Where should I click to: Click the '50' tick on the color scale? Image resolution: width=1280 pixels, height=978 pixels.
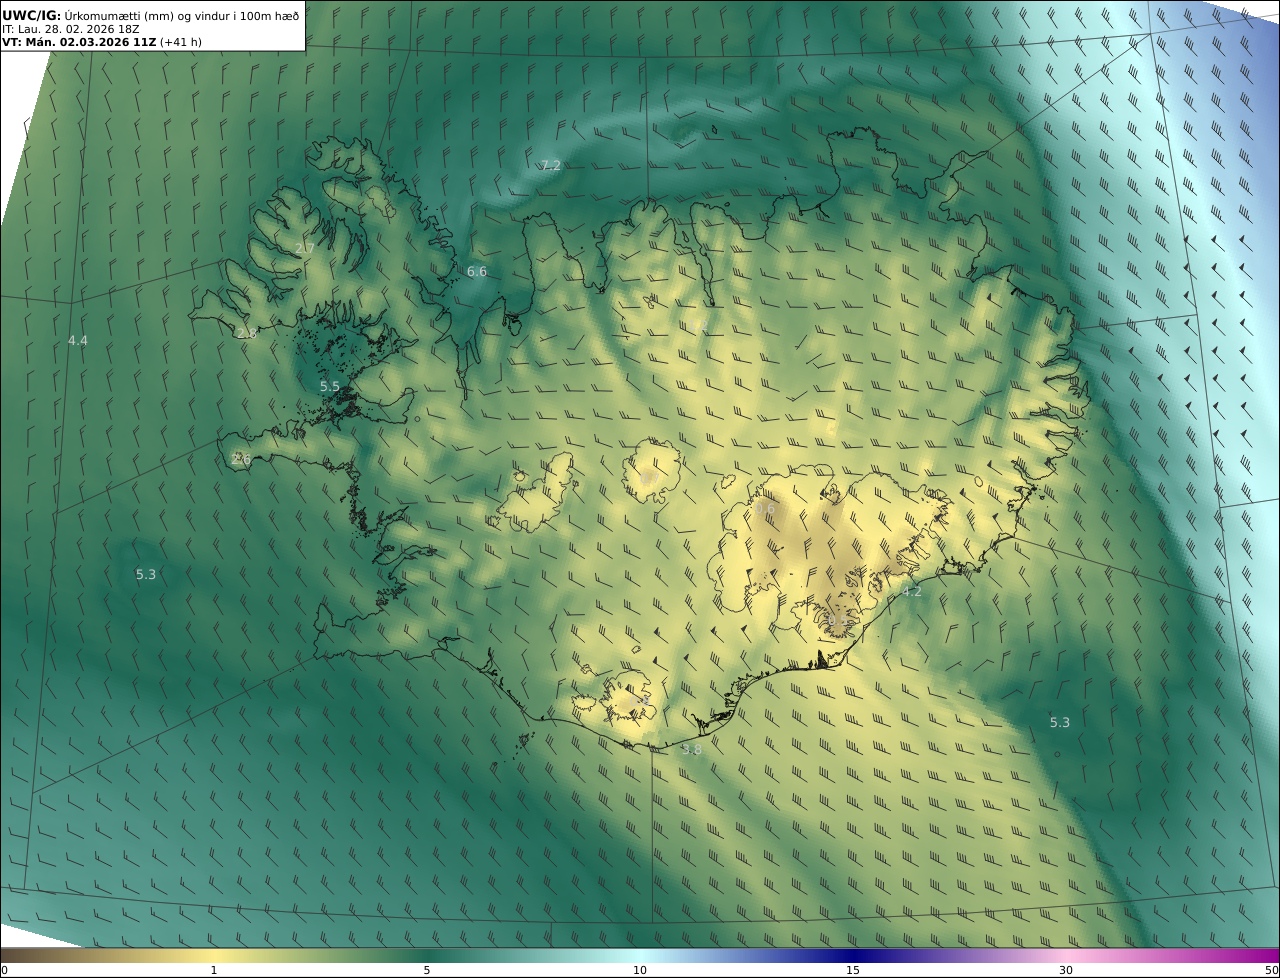pyautogui.click(x=1271, y=970)
